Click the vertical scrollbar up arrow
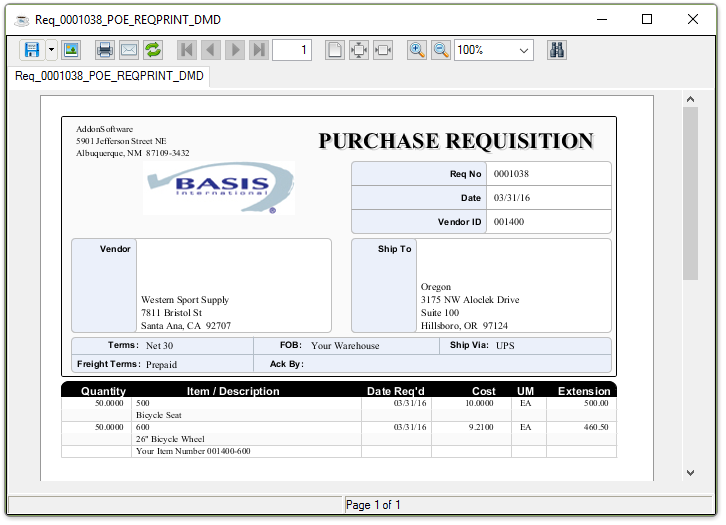This screenshot has width=726, height=525. 690,99
